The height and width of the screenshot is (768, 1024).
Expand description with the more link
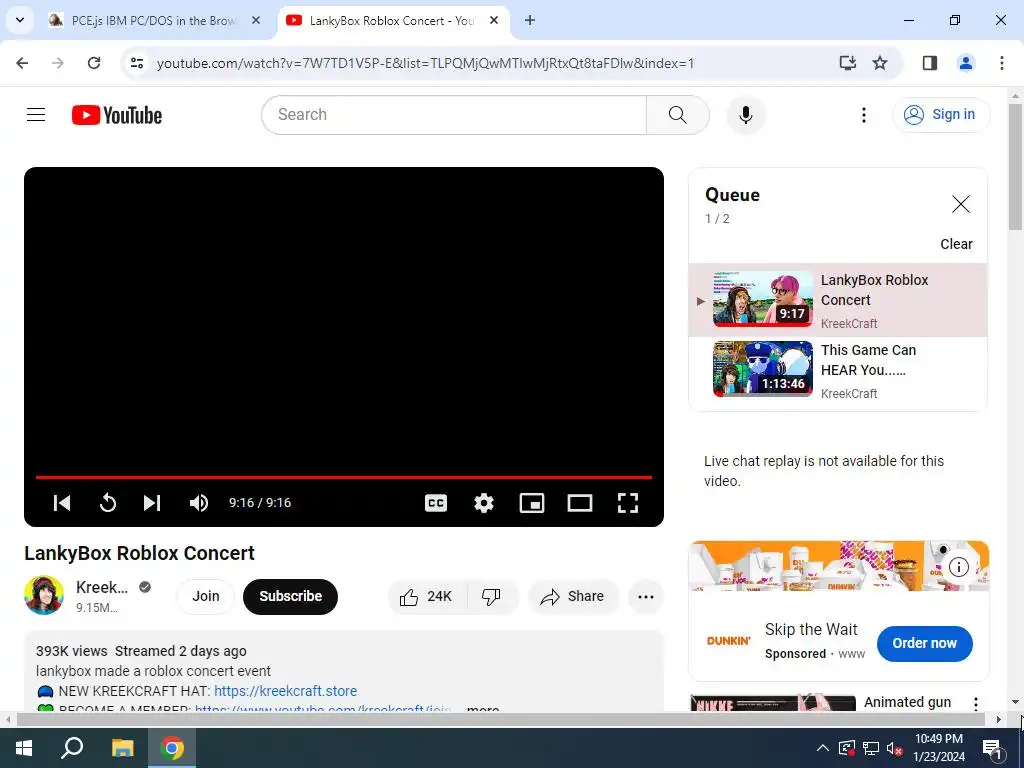click(483, 709)
